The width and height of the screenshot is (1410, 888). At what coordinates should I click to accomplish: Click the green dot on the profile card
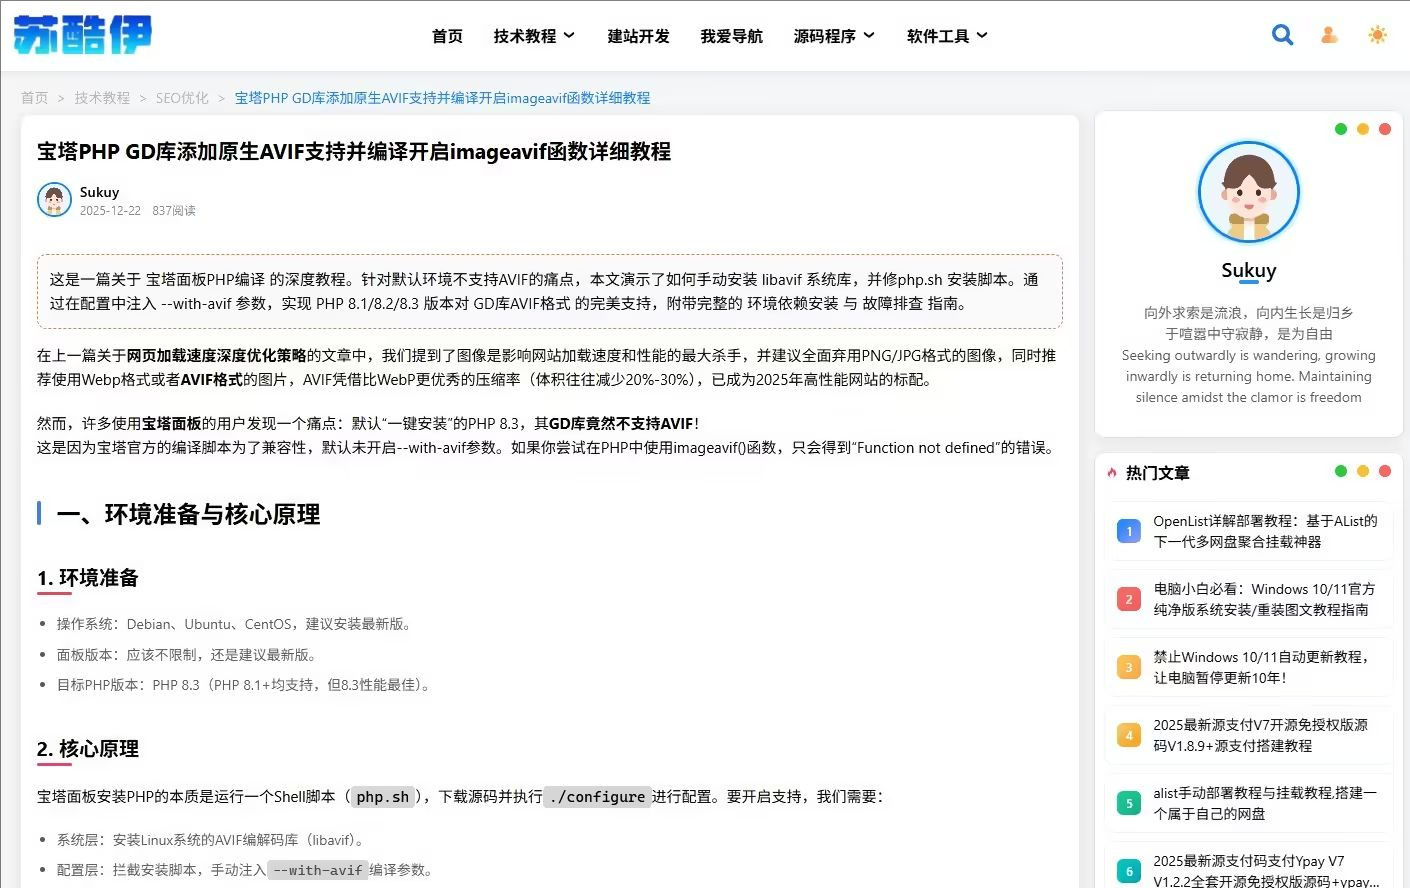pos(1341,129)
